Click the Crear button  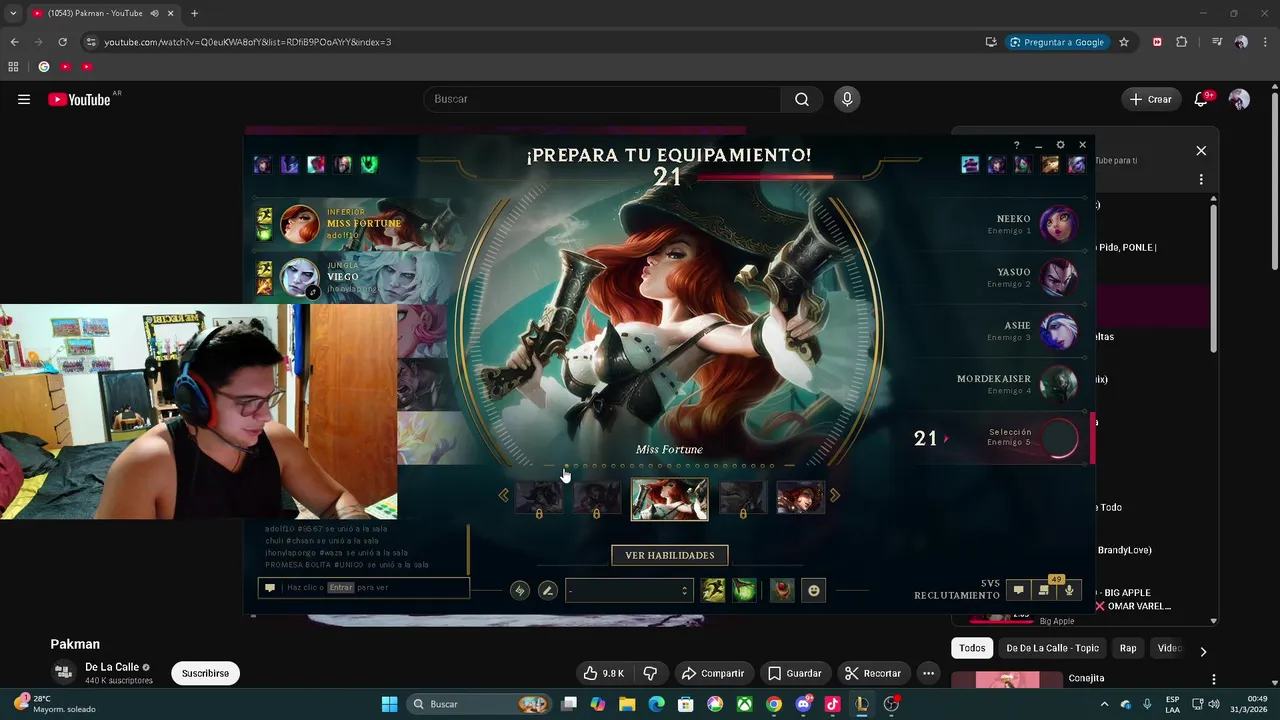click(x=1151, y=99)
